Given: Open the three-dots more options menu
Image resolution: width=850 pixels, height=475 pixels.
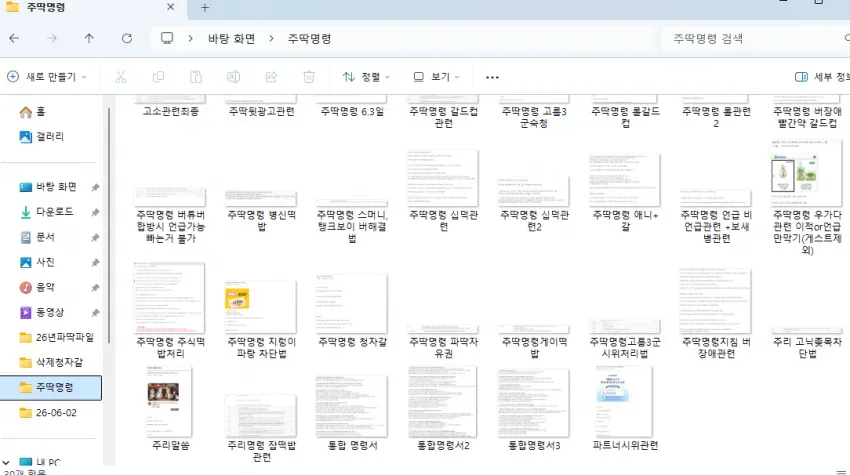Looking at the screenshot, I should click(x=492, y=78).
